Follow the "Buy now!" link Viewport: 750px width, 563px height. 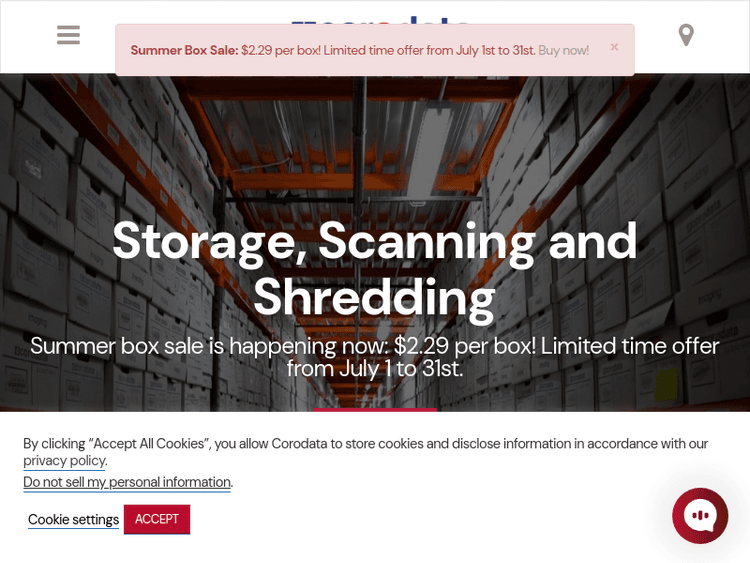point(564,50)
